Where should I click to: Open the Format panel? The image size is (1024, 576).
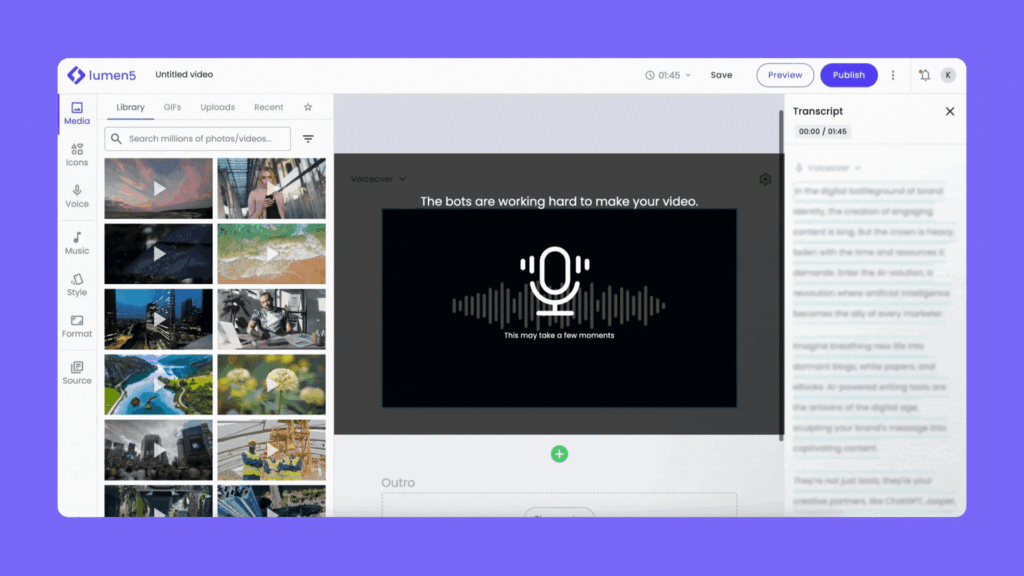pos(77,326)
